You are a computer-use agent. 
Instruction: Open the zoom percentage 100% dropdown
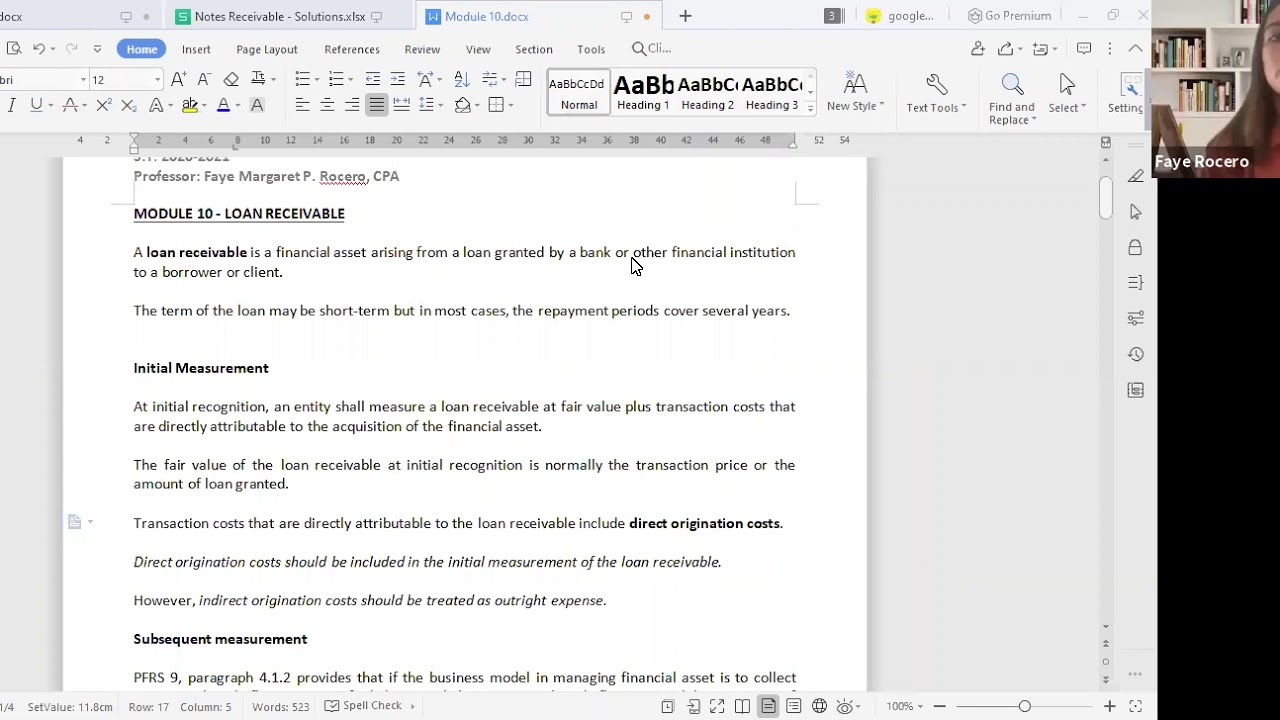[905, 706]
